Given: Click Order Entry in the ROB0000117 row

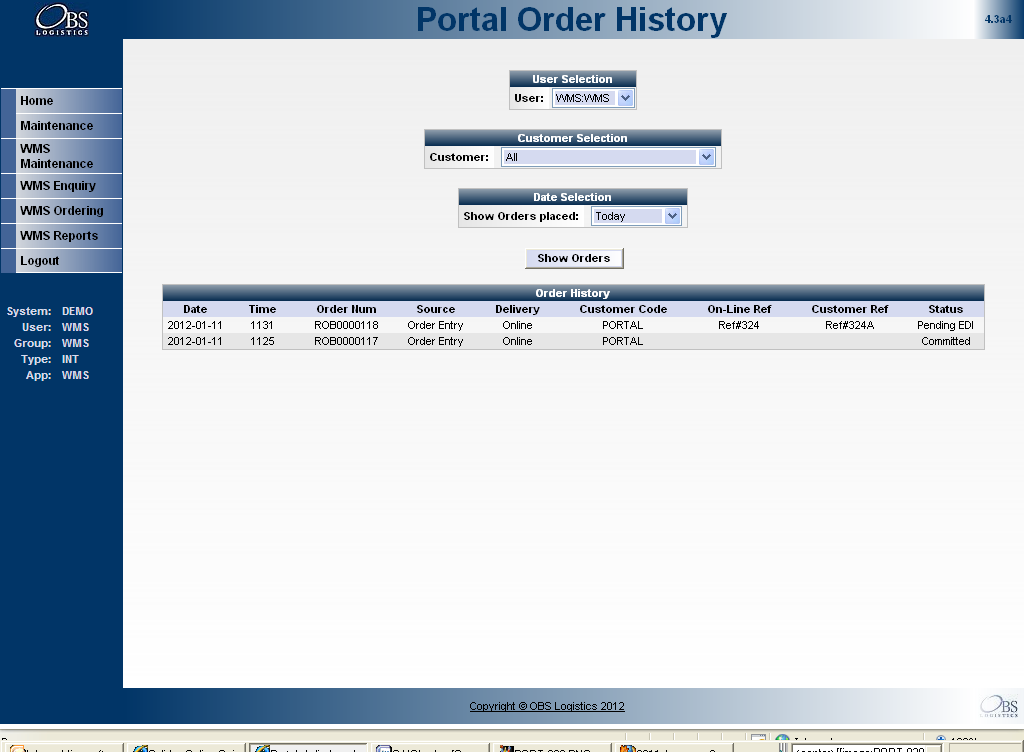Looking at the screenshot, I should (436, 341).
